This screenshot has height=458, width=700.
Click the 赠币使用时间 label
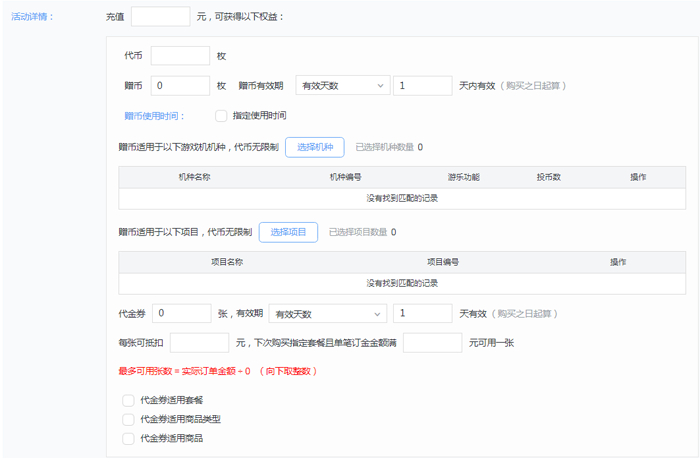point(154,116)
